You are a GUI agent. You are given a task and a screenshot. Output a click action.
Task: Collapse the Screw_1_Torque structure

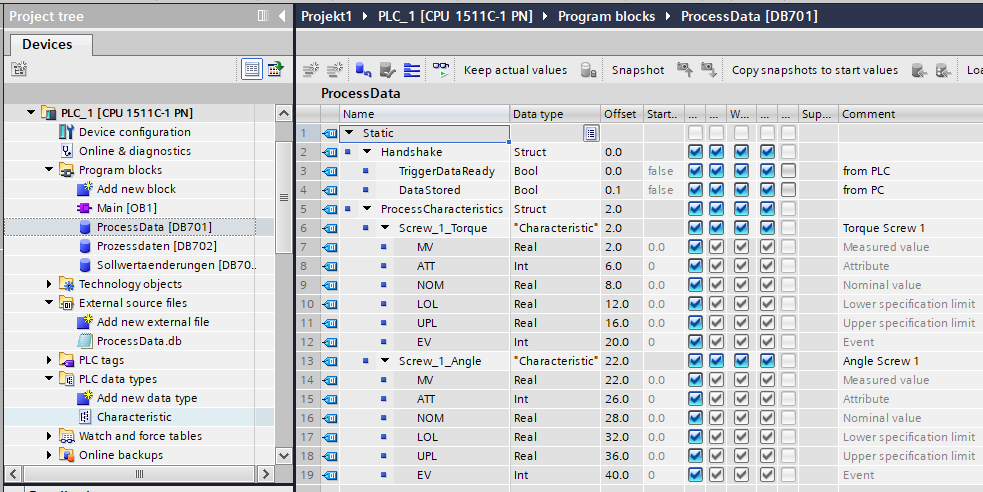point(385,228)
